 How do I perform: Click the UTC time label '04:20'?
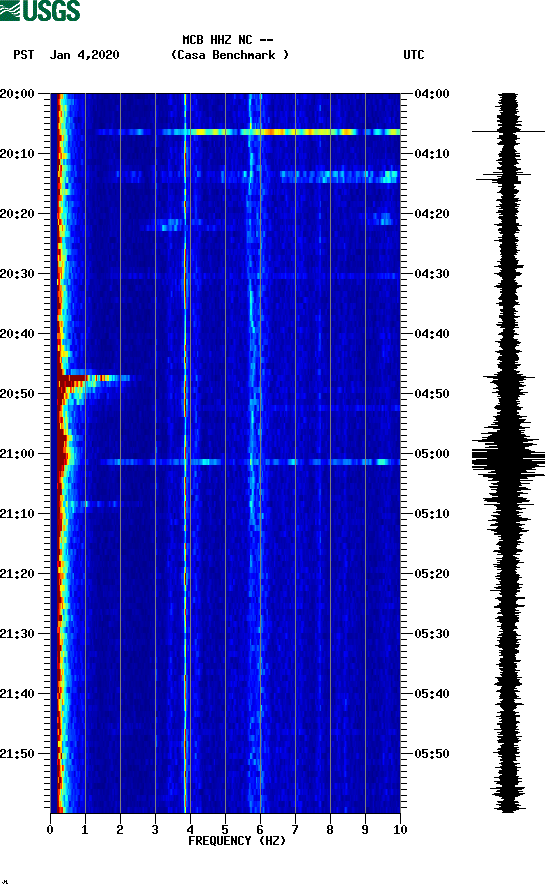click(432, 214)
